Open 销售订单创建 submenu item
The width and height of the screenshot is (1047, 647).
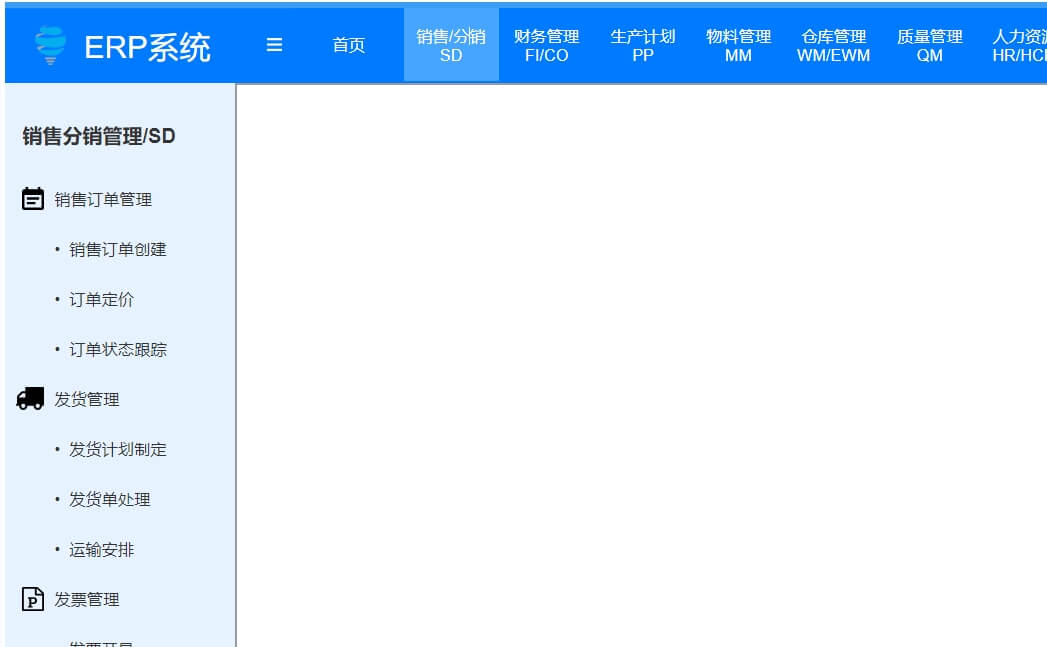[x=118, y=250]
